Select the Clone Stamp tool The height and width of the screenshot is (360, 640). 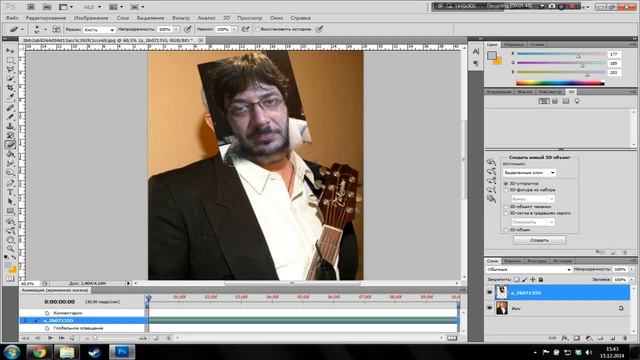pyautogui.click(x=10, y=126)
